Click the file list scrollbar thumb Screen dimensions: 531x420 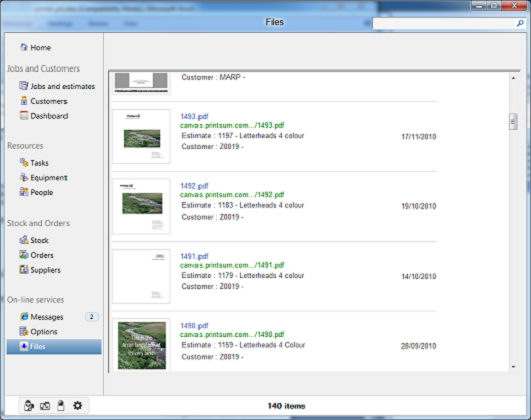point(513,122)
